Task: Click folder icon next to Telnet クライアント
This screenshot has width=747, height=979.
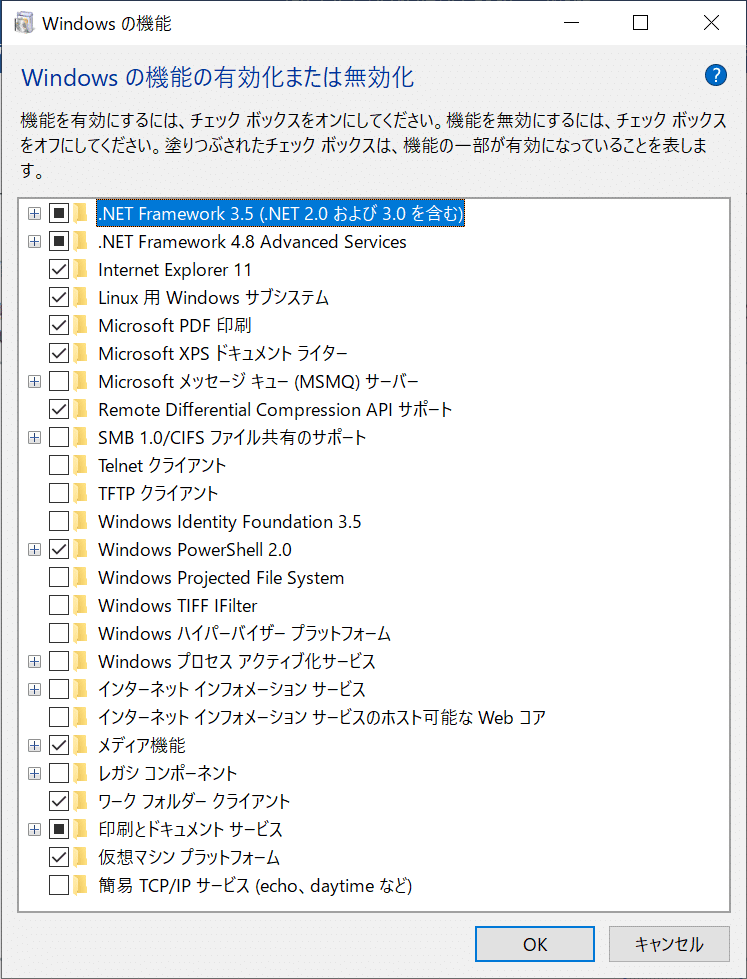Action: [x=80, y=465]
